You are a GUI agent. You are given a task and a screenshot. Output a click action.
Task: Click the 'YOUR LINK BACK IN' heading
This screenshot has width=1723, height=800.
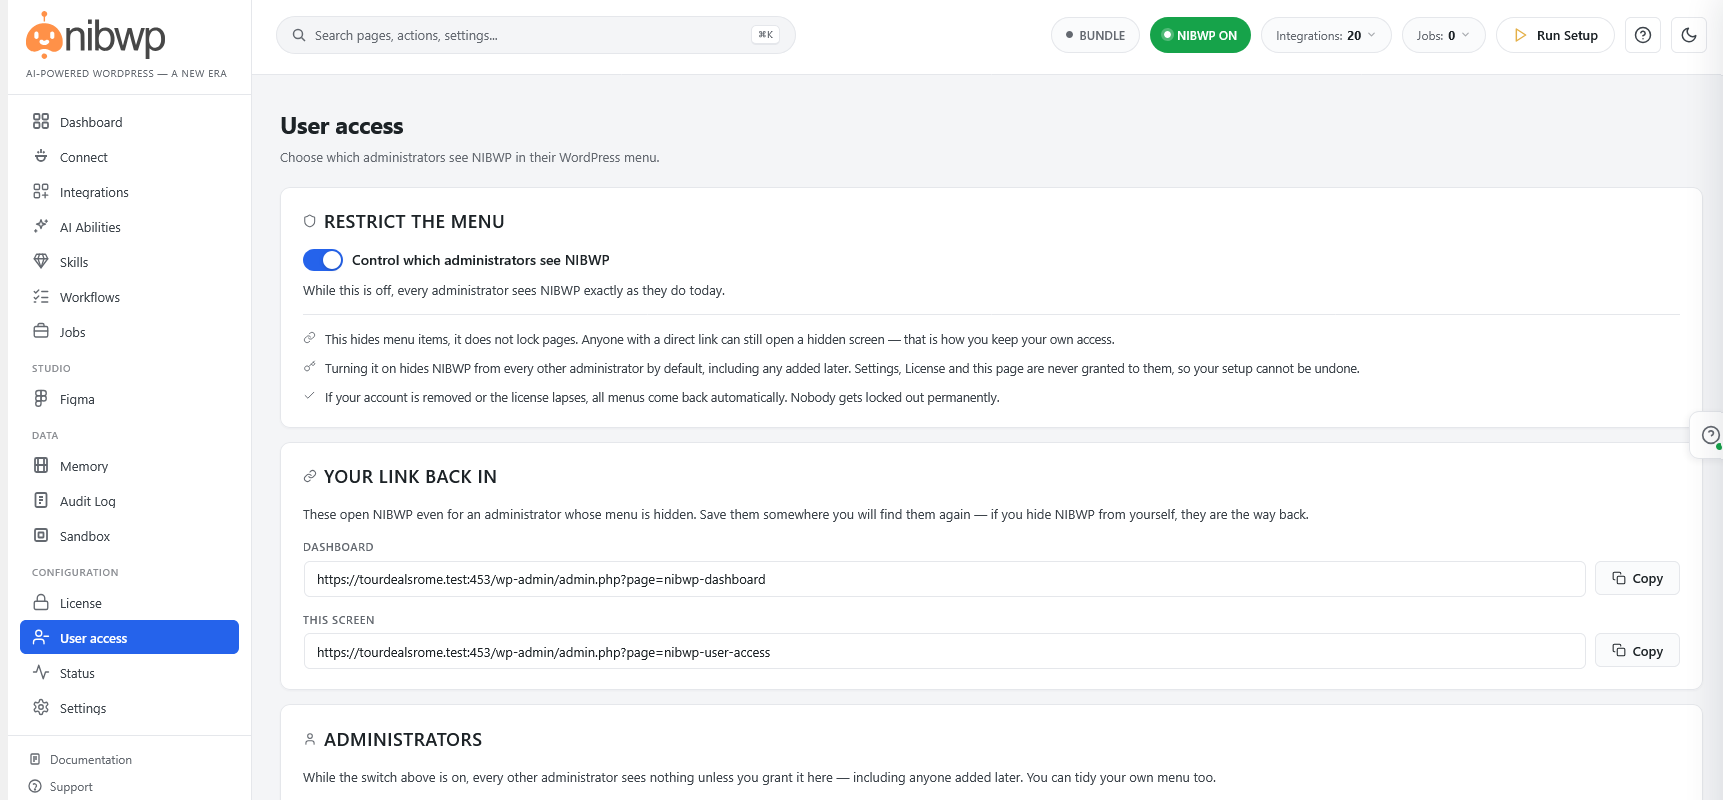[x=410, y=477]
